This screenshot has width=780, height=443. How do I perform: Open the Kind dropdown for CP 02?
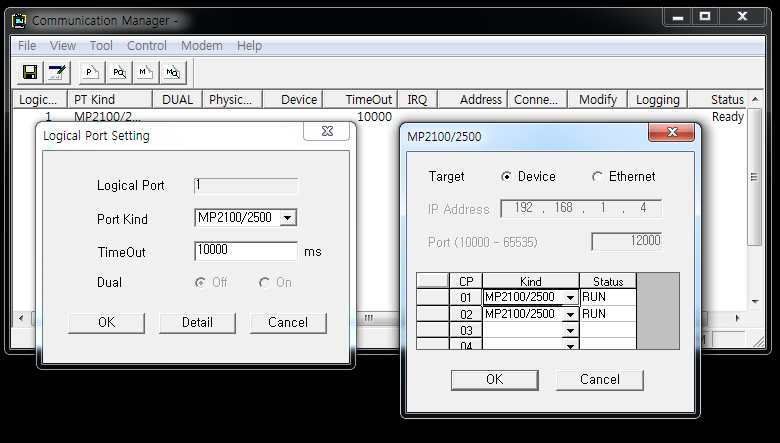pyautogui.click(x=570, y=314)
